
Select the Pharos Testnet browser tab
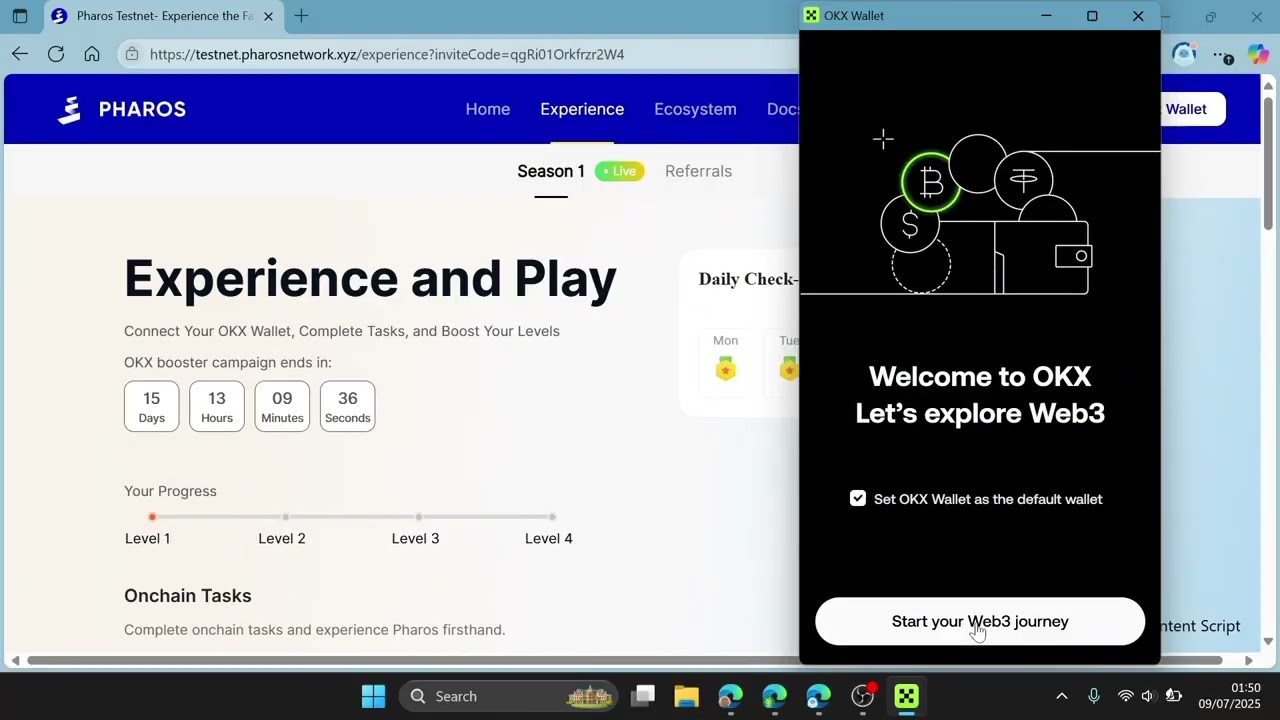tap(165, 16)
